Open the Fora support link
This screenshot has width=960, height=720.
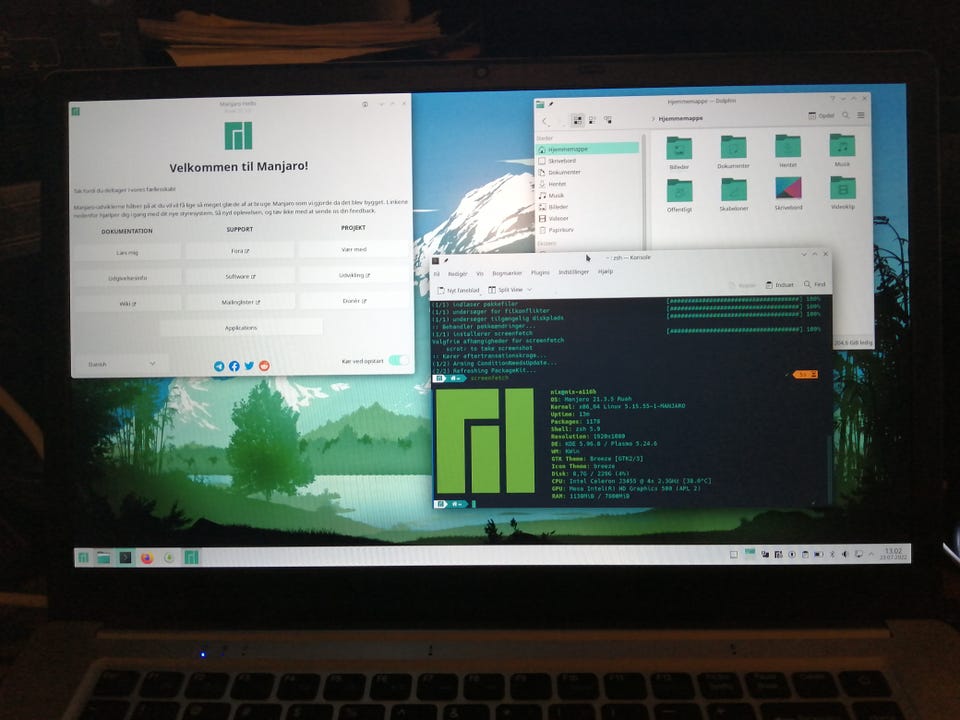click(x=240, y=251)
